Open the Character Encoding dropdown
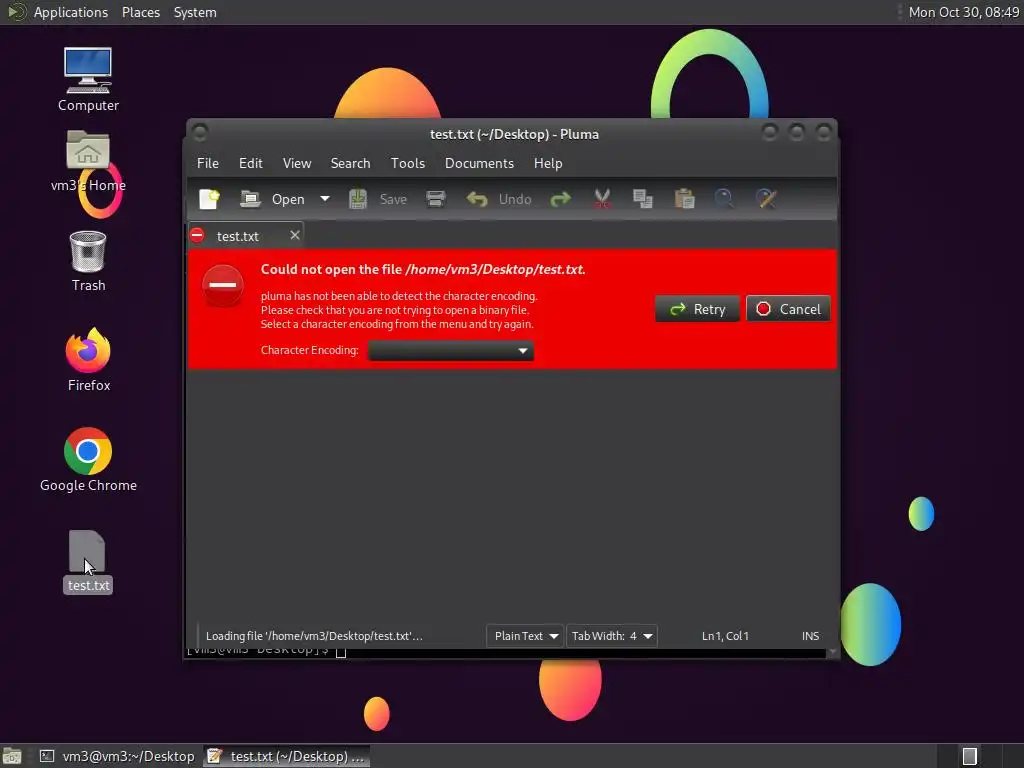Screen dimensions: 1024x768 click(x=451, y=351)
